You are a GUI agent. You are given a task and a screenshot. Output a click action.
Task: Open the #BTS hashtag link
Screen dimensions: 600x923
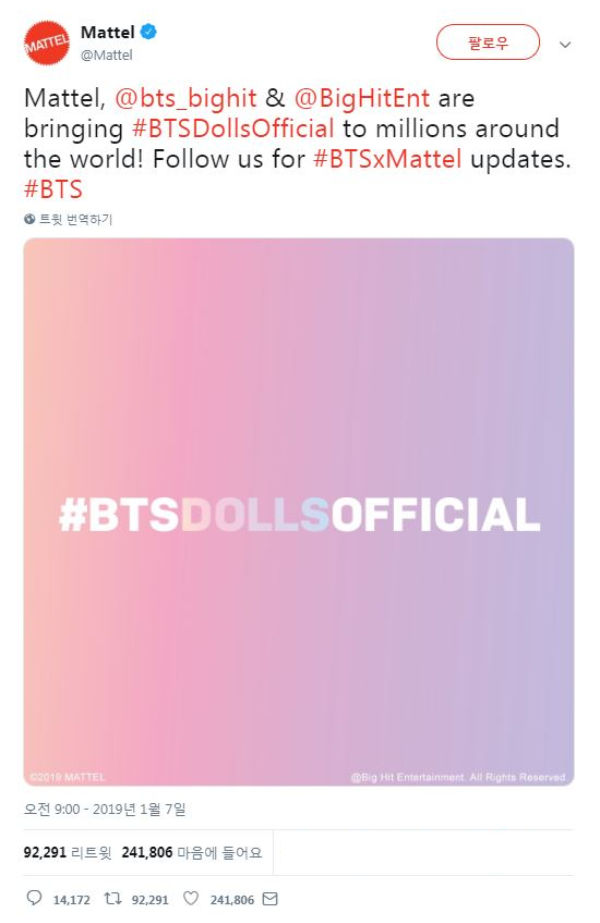pos(53,190)
